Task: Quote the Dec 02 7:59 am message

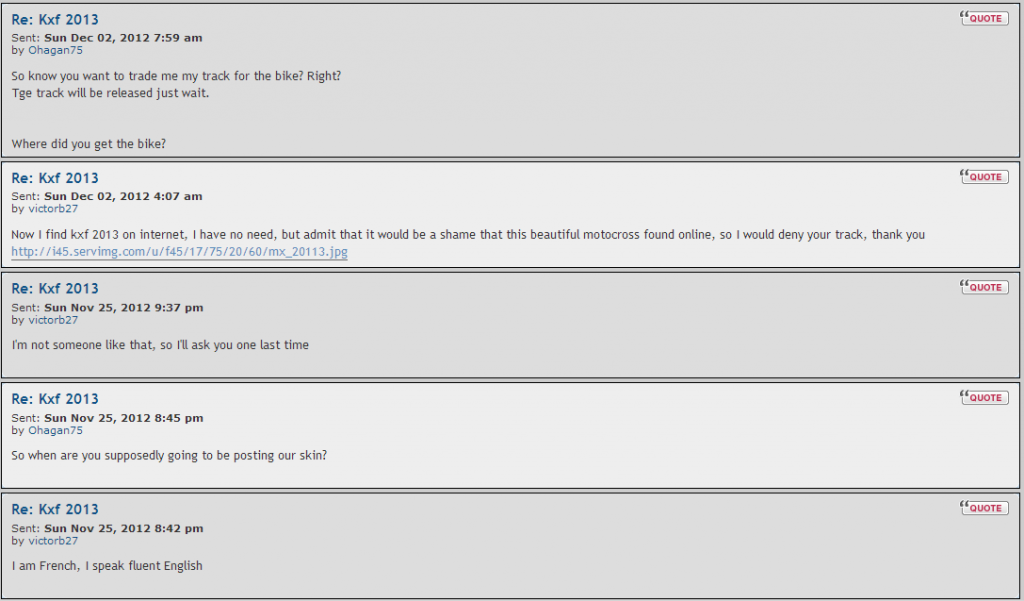Action: (x=984, y=18)
